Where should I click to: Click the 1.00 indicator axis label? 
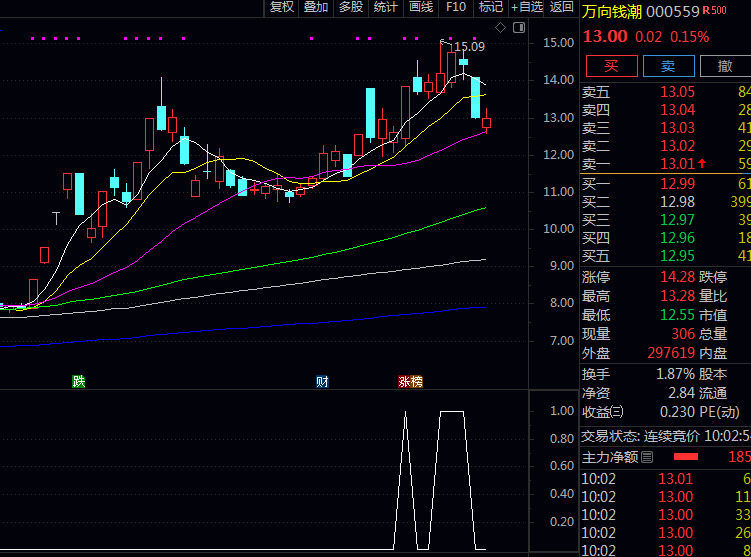click(x=562, y=411)
